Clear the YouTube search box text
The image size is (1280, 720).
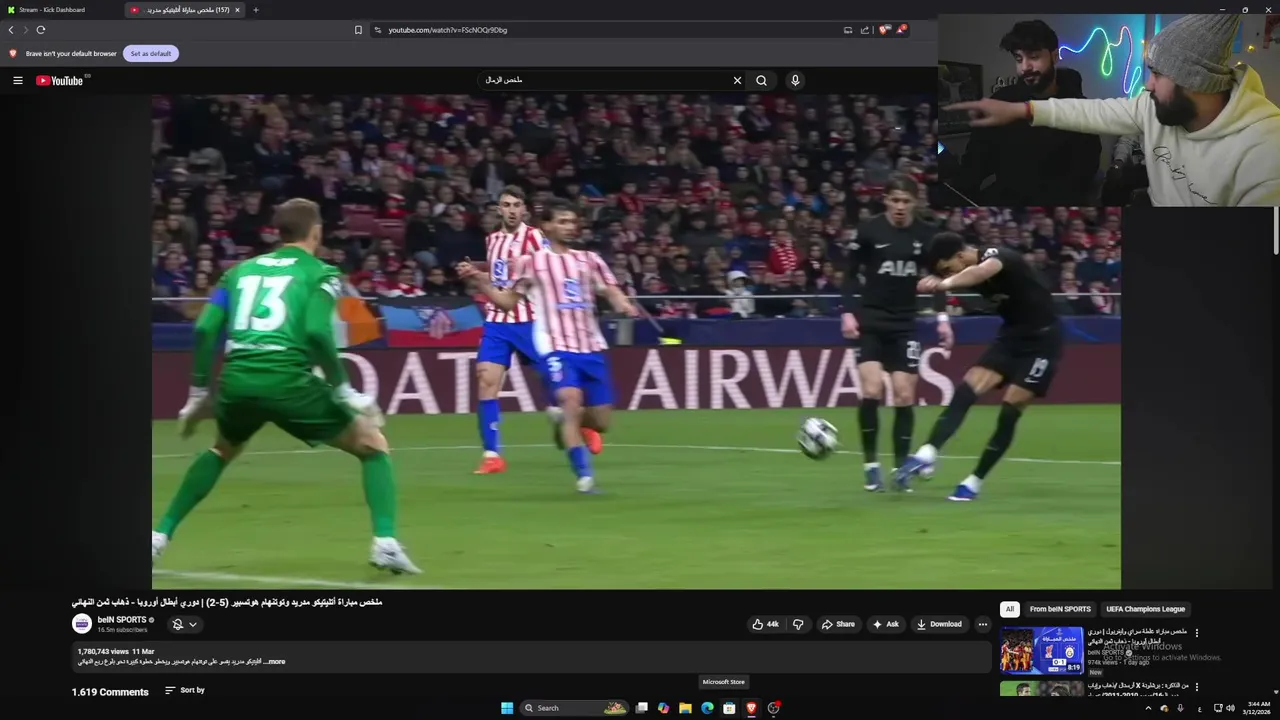737,80
